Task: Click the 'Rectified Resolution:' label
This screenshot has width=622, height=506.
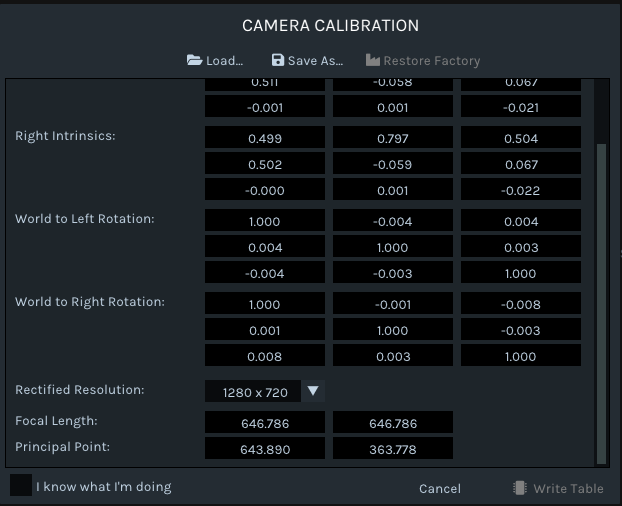Action: point(79,390)
